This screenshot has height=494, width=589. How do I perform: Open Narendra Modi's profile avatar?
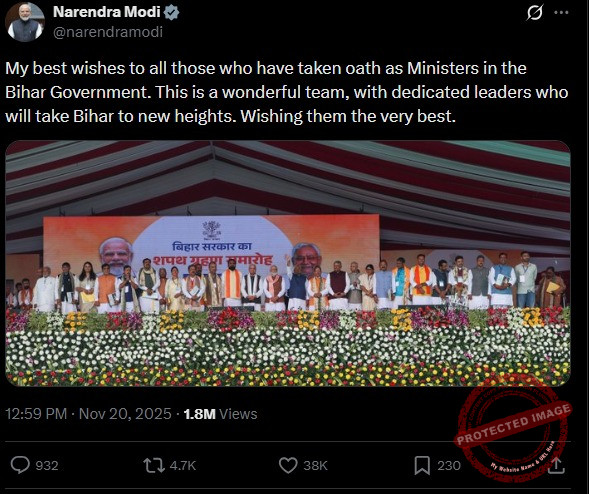tap(25, 22)
